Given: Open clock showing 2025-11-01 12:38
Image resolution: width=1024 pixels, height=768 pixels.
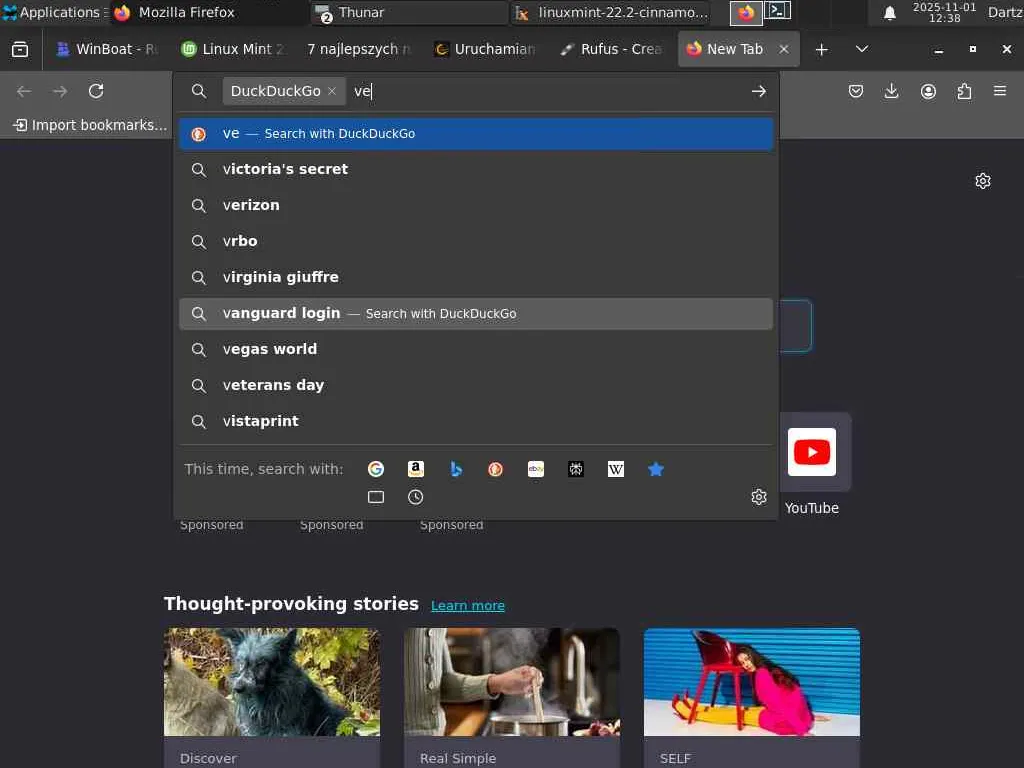Looking at the screenshot, I should [x=944, y=12].
